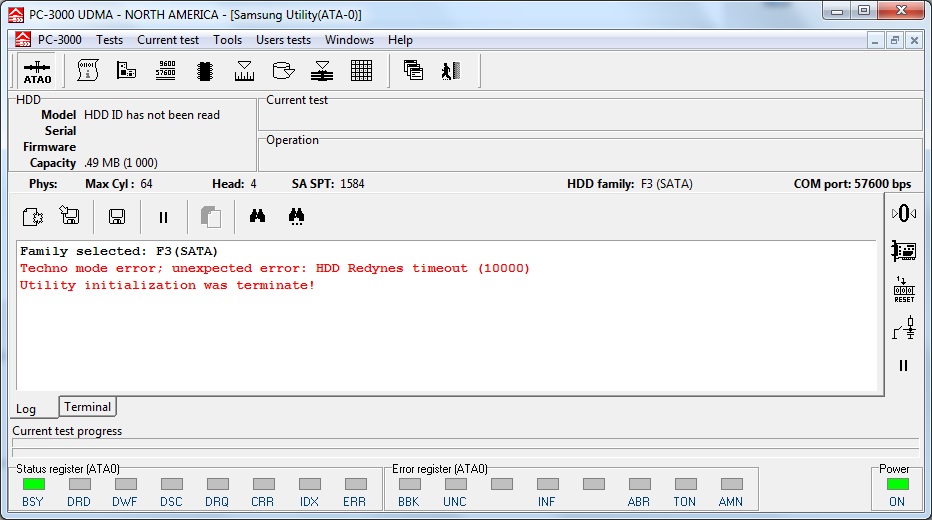Click the binoculars find icon

(x=257, y=216)
